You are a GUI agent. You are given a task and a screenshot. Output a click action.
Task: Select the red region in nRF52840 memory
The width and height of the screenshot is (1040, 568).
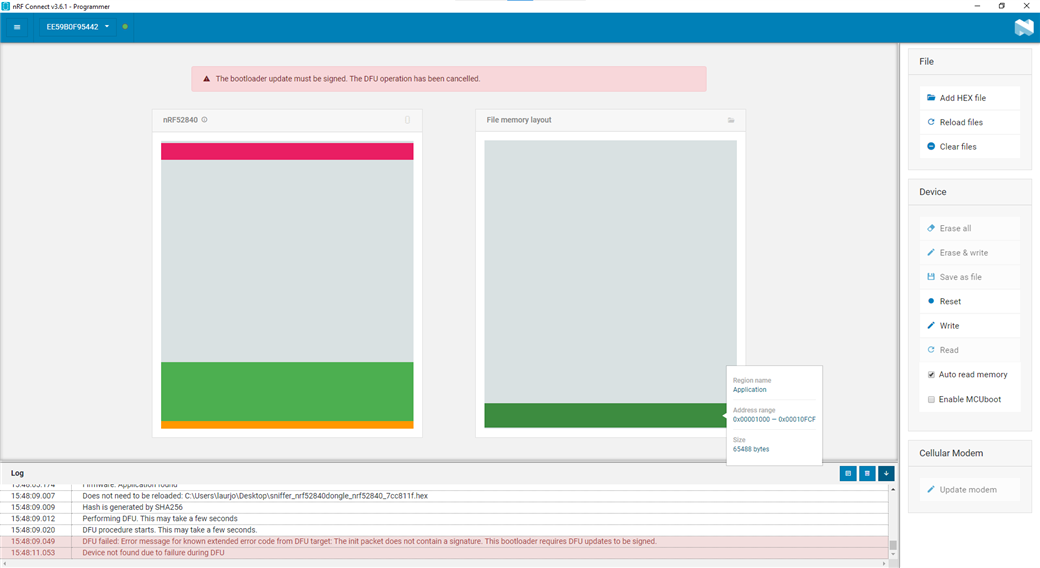[x=287, y=151]
